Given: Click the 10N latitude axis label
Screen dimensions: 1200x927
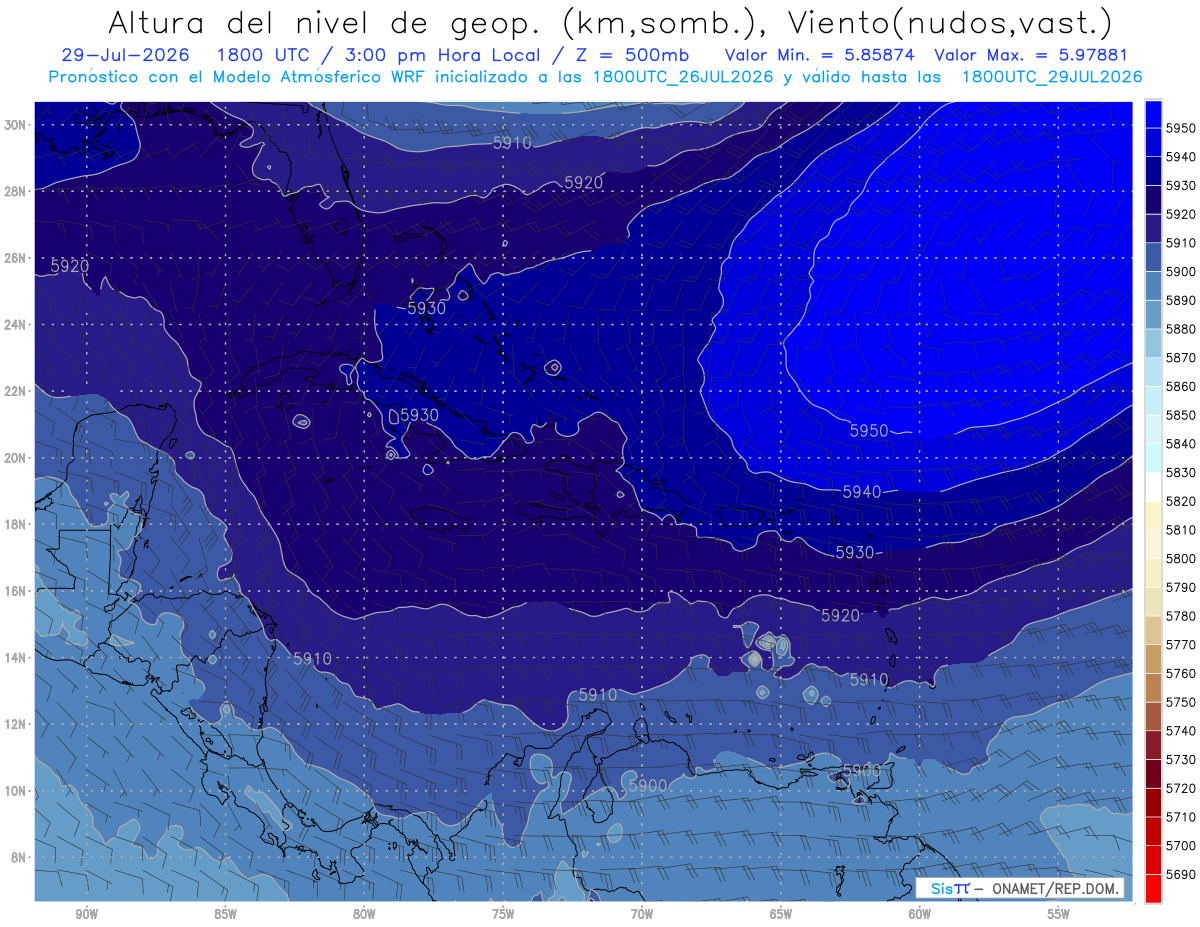Looking at the screenshot, I should tap(15, 791).
